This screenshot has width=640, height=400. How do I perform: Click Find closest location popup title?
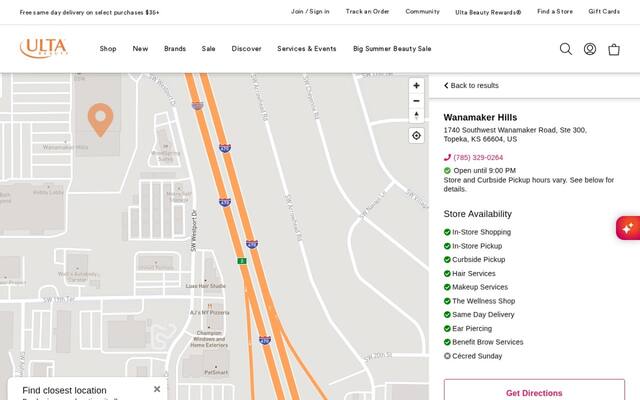[64, 390]
